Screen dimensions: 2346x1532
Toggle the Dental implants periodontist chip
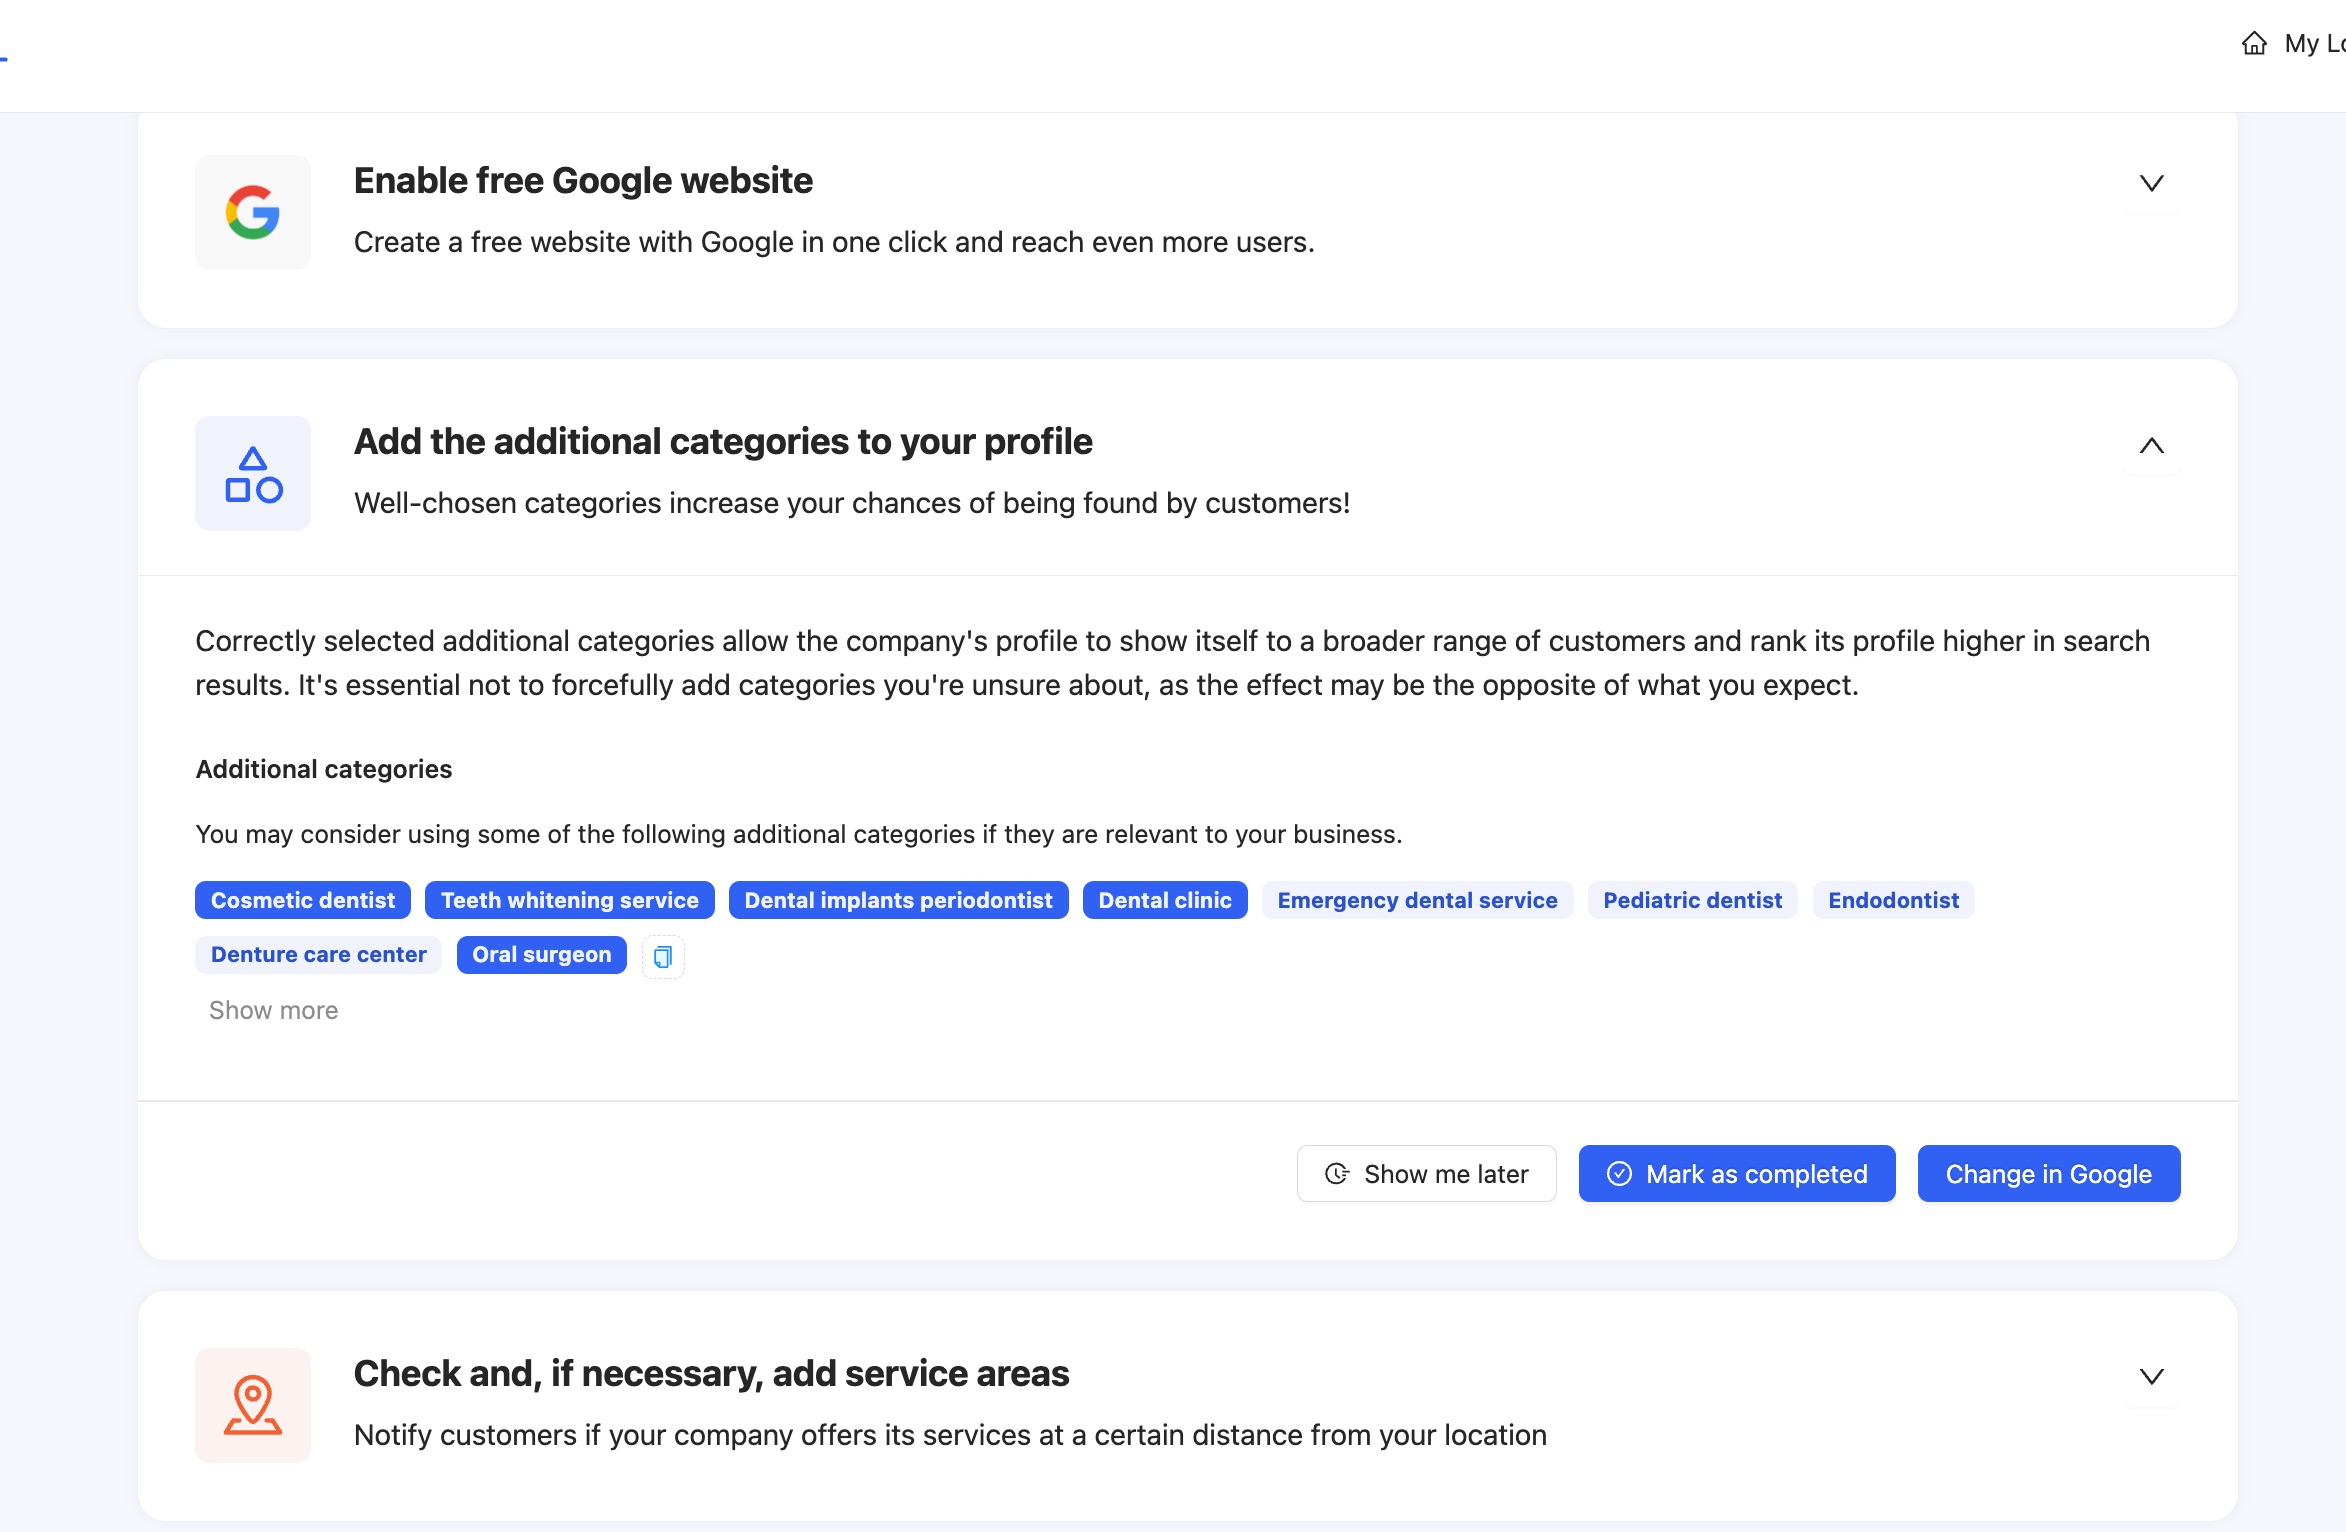pos(897,900)
